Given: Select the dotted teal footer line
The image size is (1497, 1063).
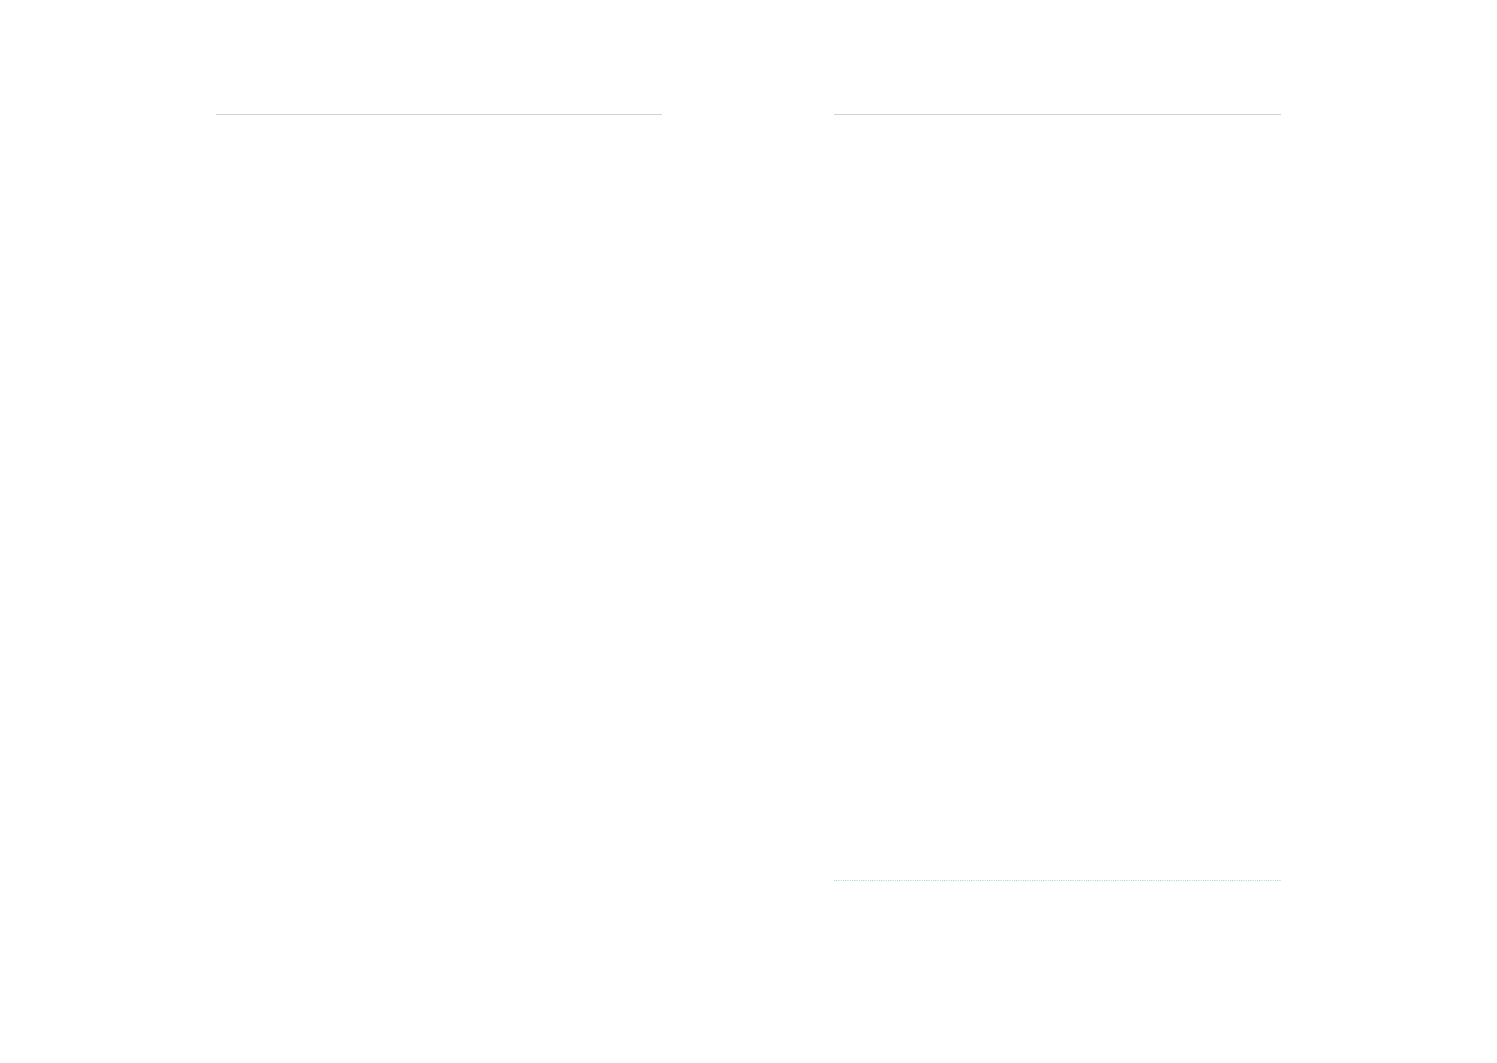Looking at the screenshot, I should click(x=1057, y=880).
